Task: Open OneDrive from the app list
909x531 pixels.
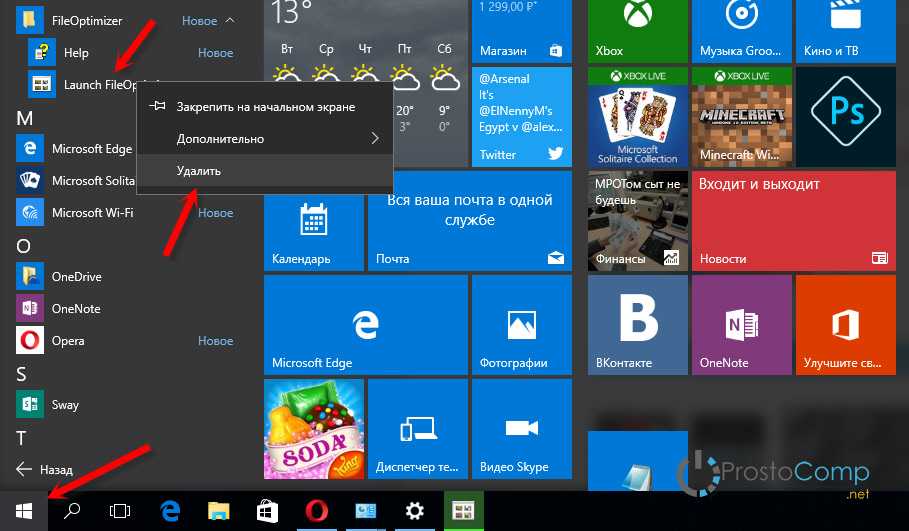Action: 76,277
